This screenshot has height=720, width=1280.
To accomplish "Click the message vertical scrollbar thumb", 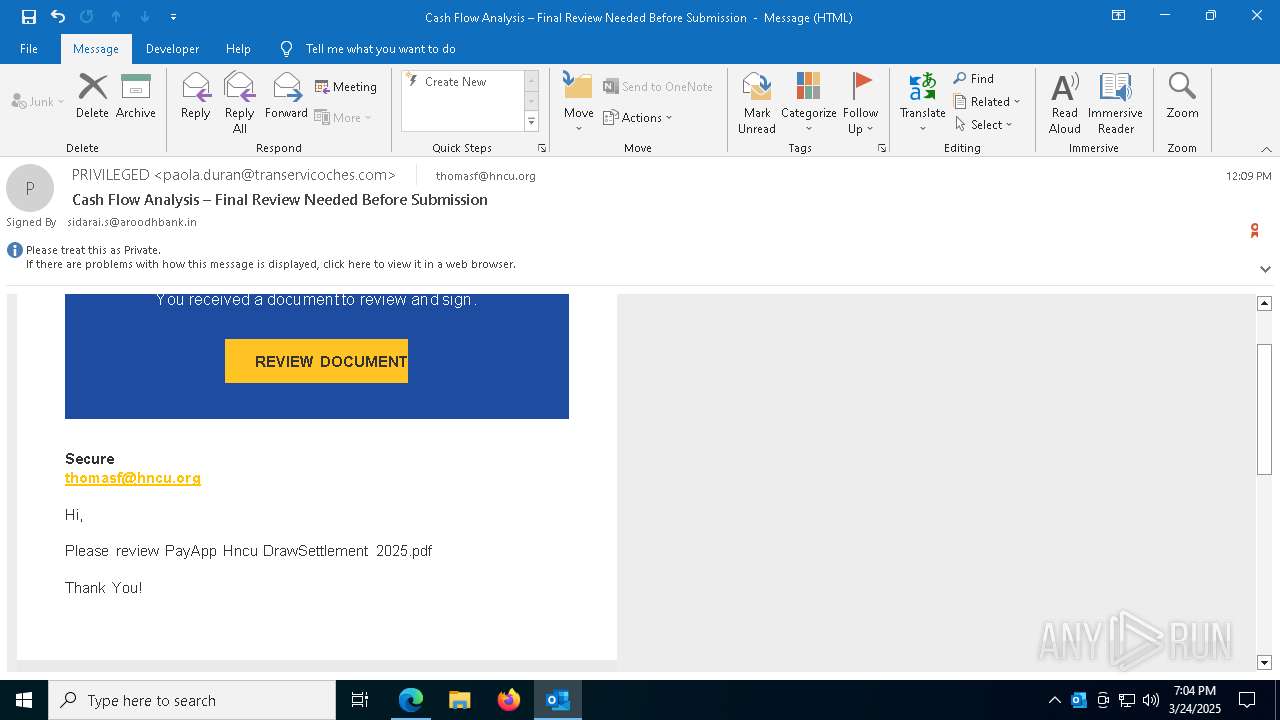I will pyautogui.click(x=1264, y=408).
